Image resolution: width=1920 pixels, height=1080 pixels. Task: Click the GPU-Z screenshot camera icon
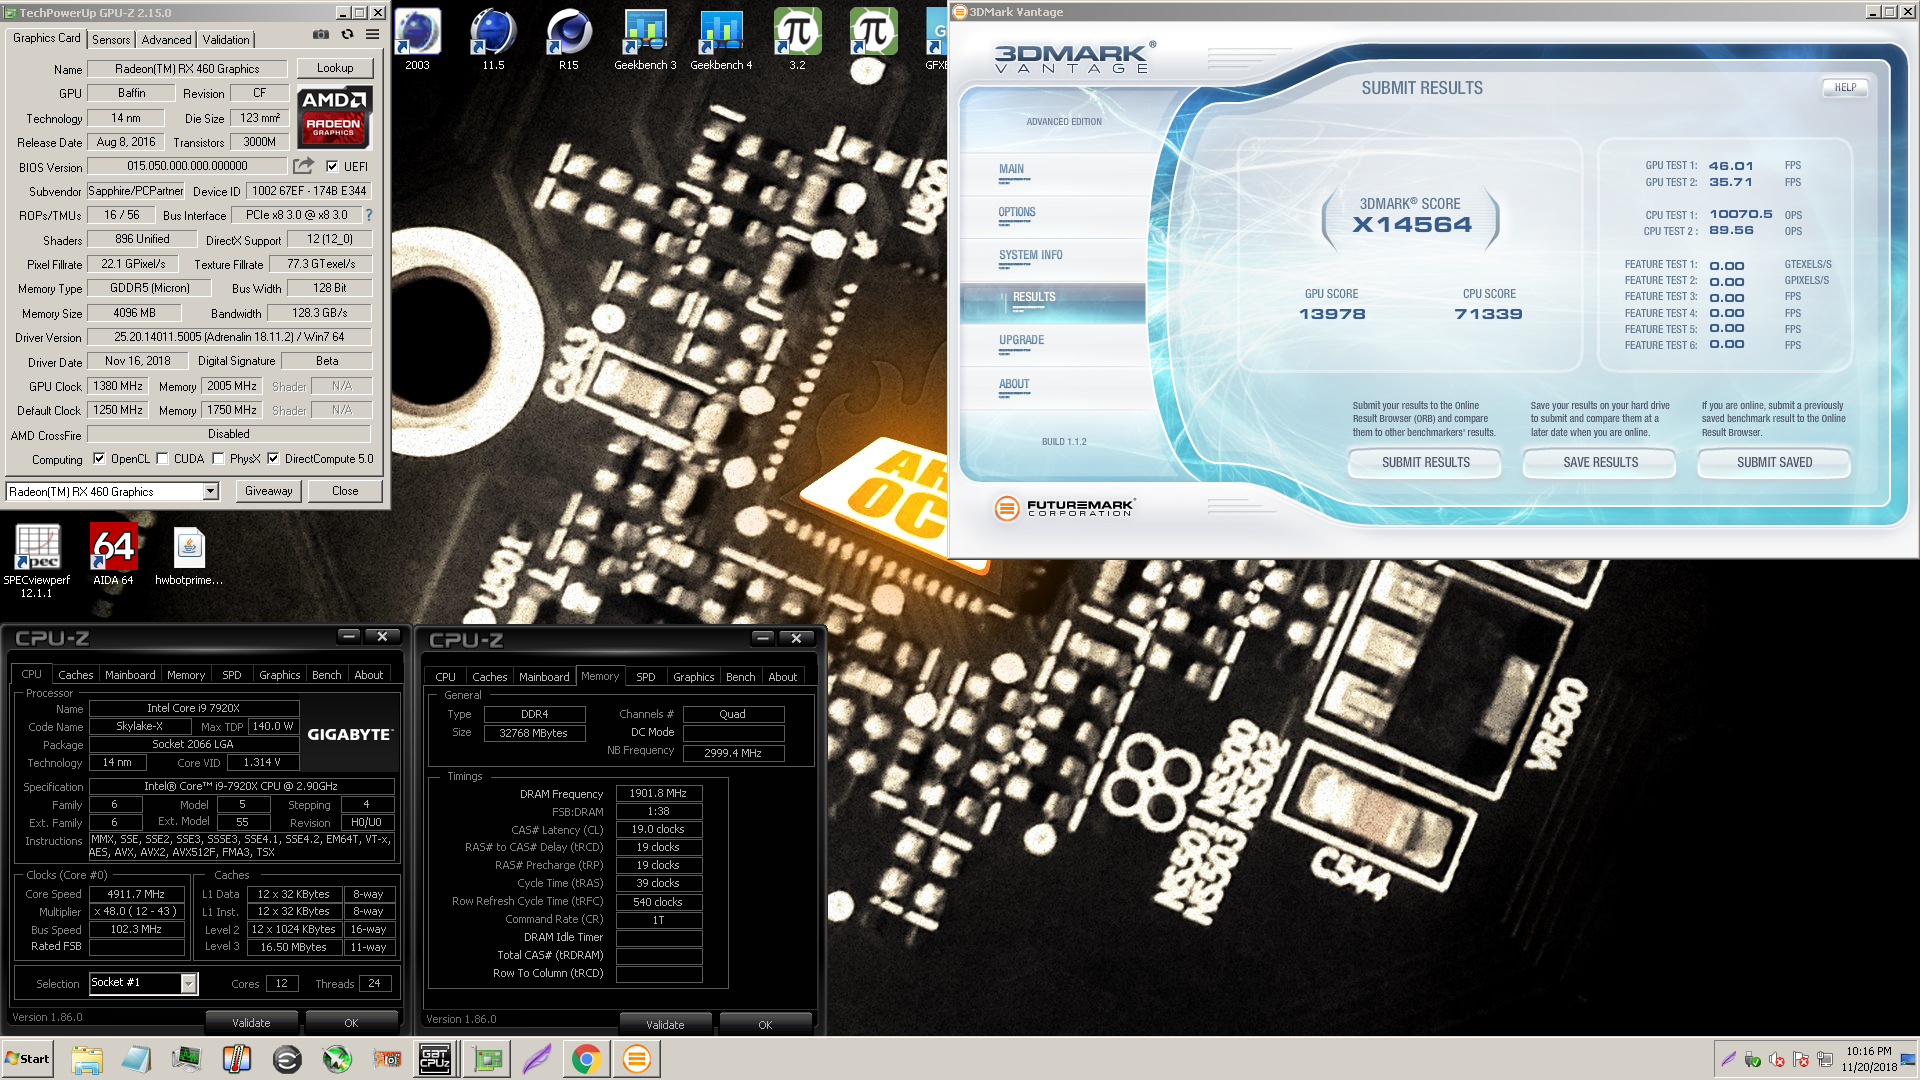(x=320, y=34)
